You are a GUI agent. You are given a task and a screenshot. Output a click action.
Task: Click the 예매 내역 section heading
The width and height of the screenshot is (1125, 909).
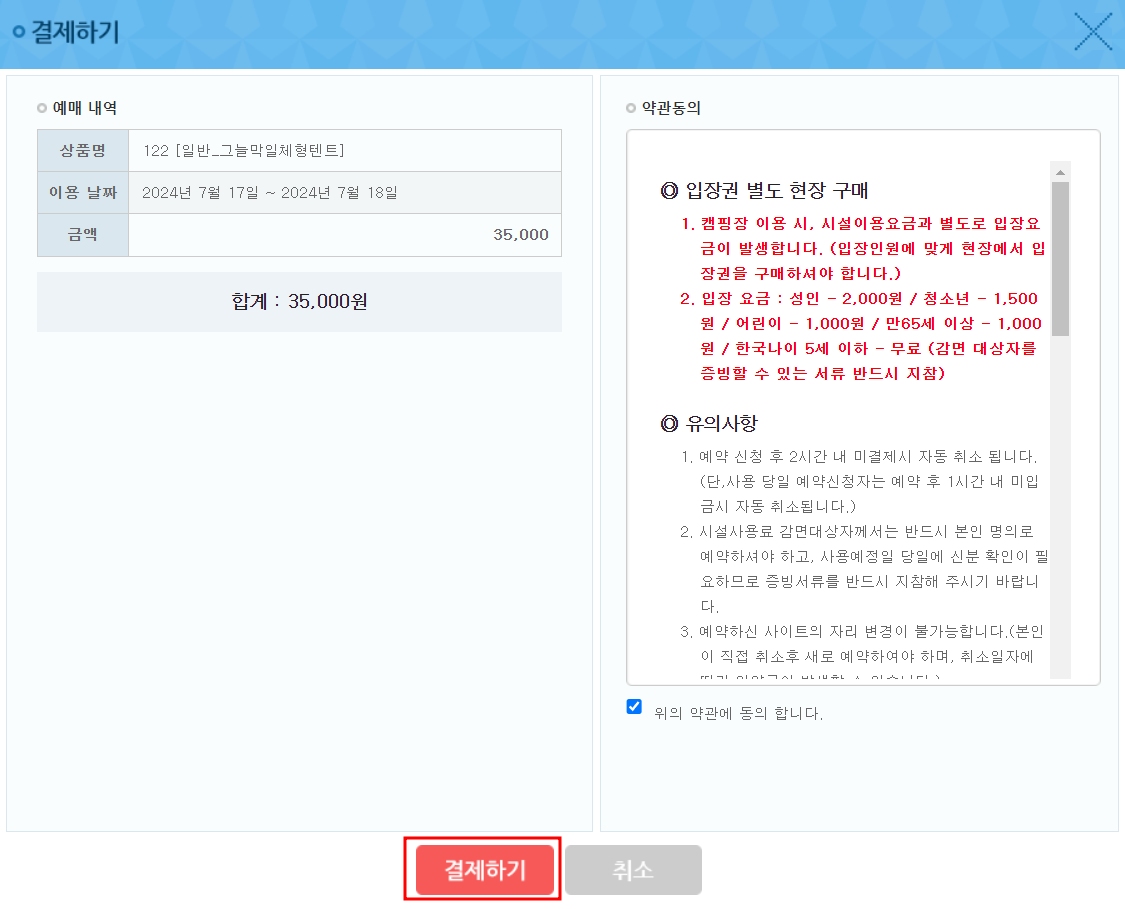tap(85, 108)
